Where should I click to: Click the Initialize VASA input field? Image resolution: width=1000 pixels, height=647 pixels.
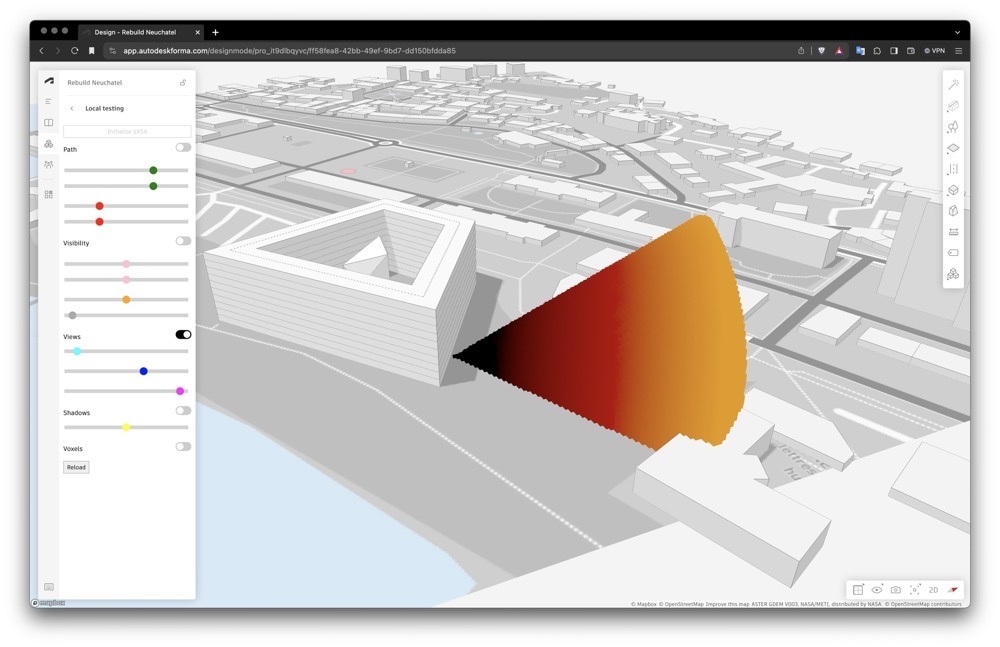coord(127,131)
